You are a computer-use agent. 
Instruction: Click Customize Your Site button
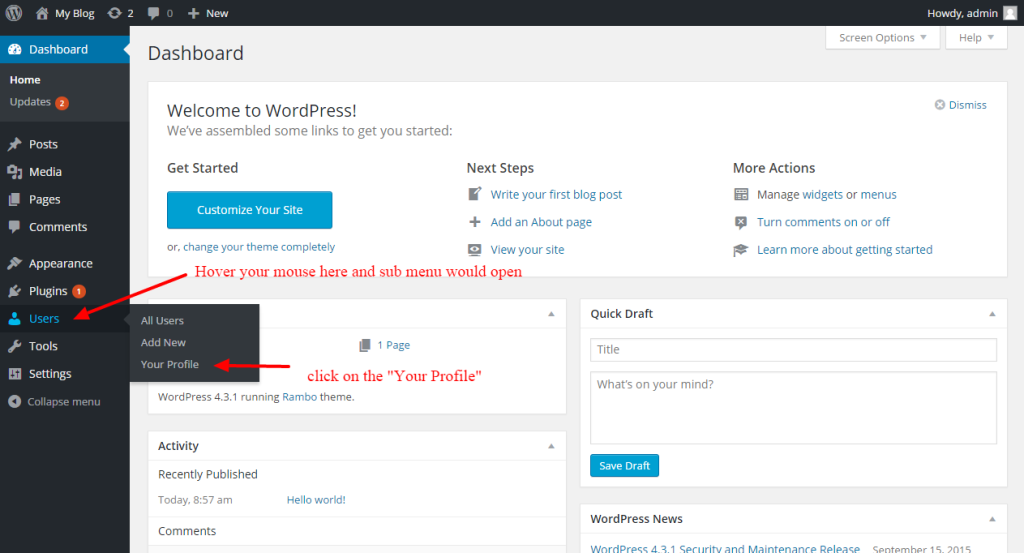tap(249, 210)
